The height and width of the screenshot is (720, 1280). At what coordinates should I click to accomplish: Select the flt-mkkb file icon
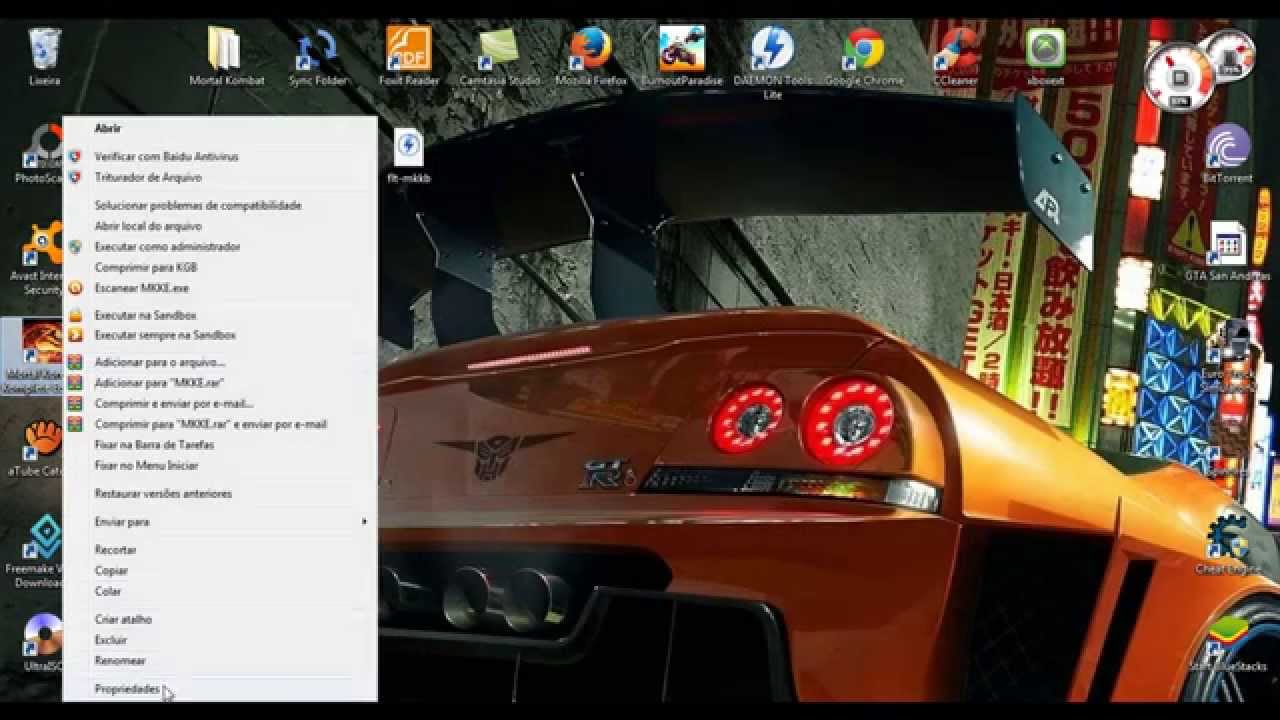[408, 156]
